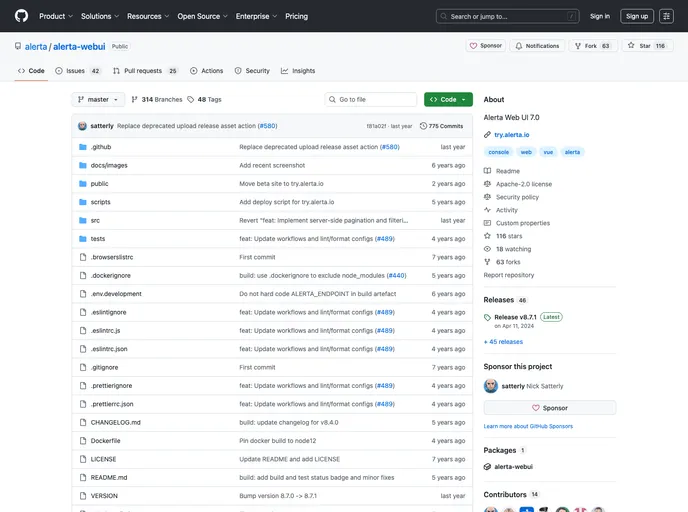Click satterly's avatar in latest commit
Image resolution: width=688 pixels, height=512 pixels.
[x=82, y=126]
